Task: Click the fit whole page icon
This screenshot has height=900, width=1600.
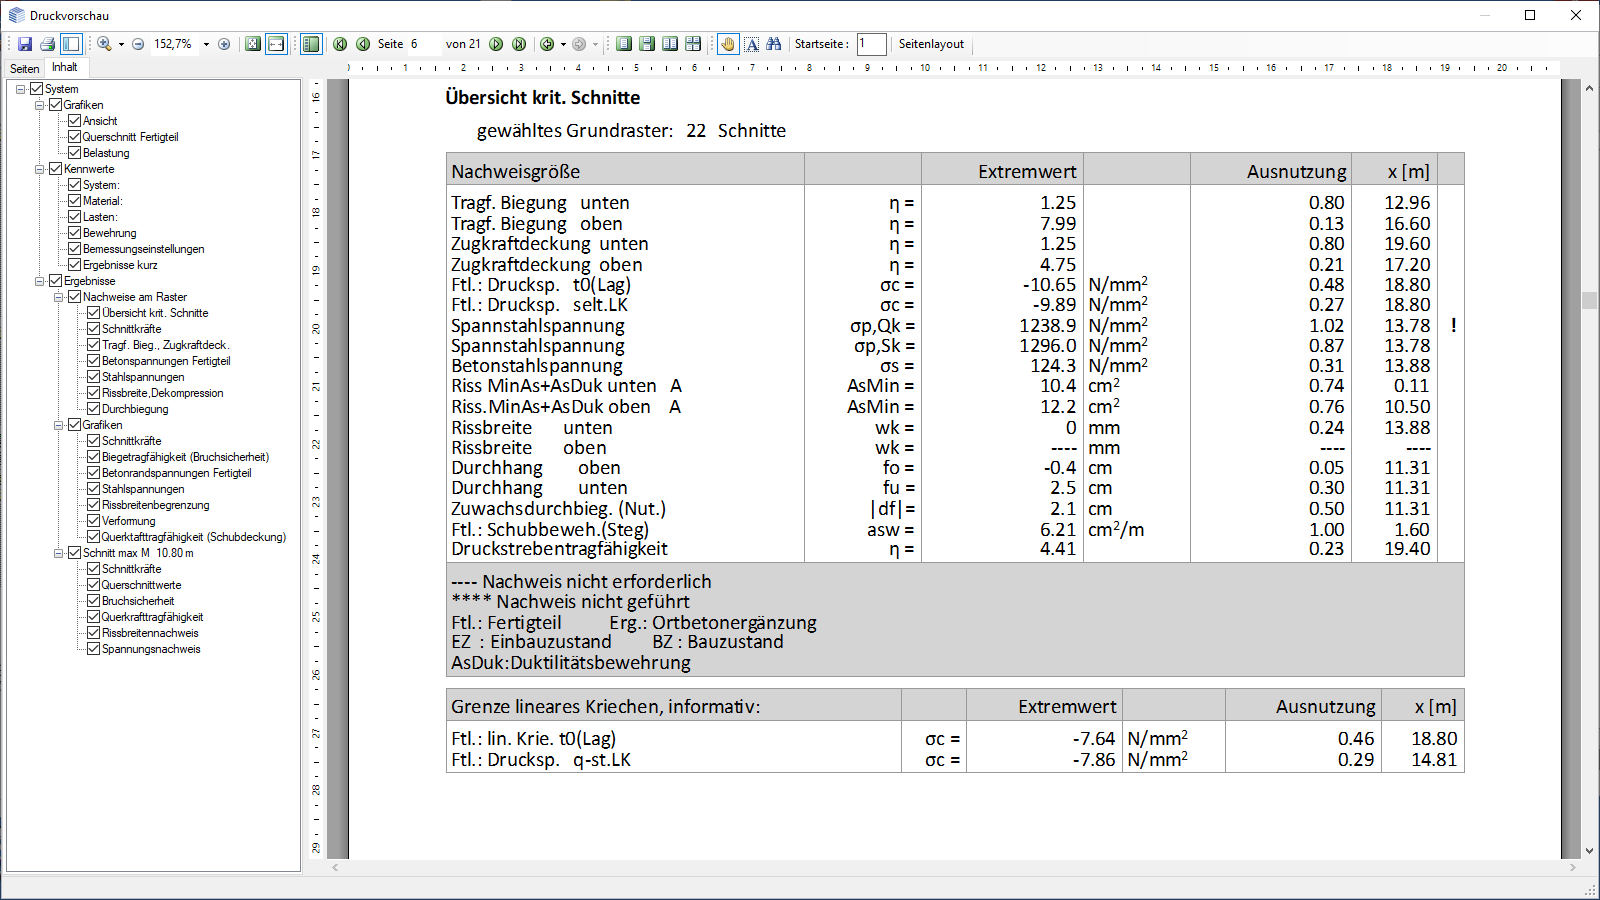Action: 253,44
